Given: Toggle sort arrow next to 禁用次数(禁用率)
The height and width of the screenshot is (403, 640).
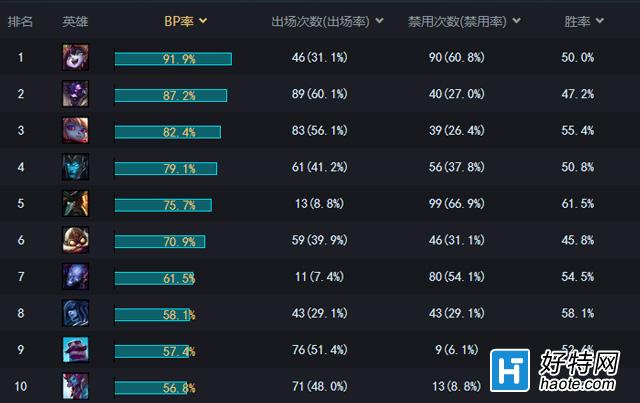Looking at the screenshot, I should click(516, 21).
